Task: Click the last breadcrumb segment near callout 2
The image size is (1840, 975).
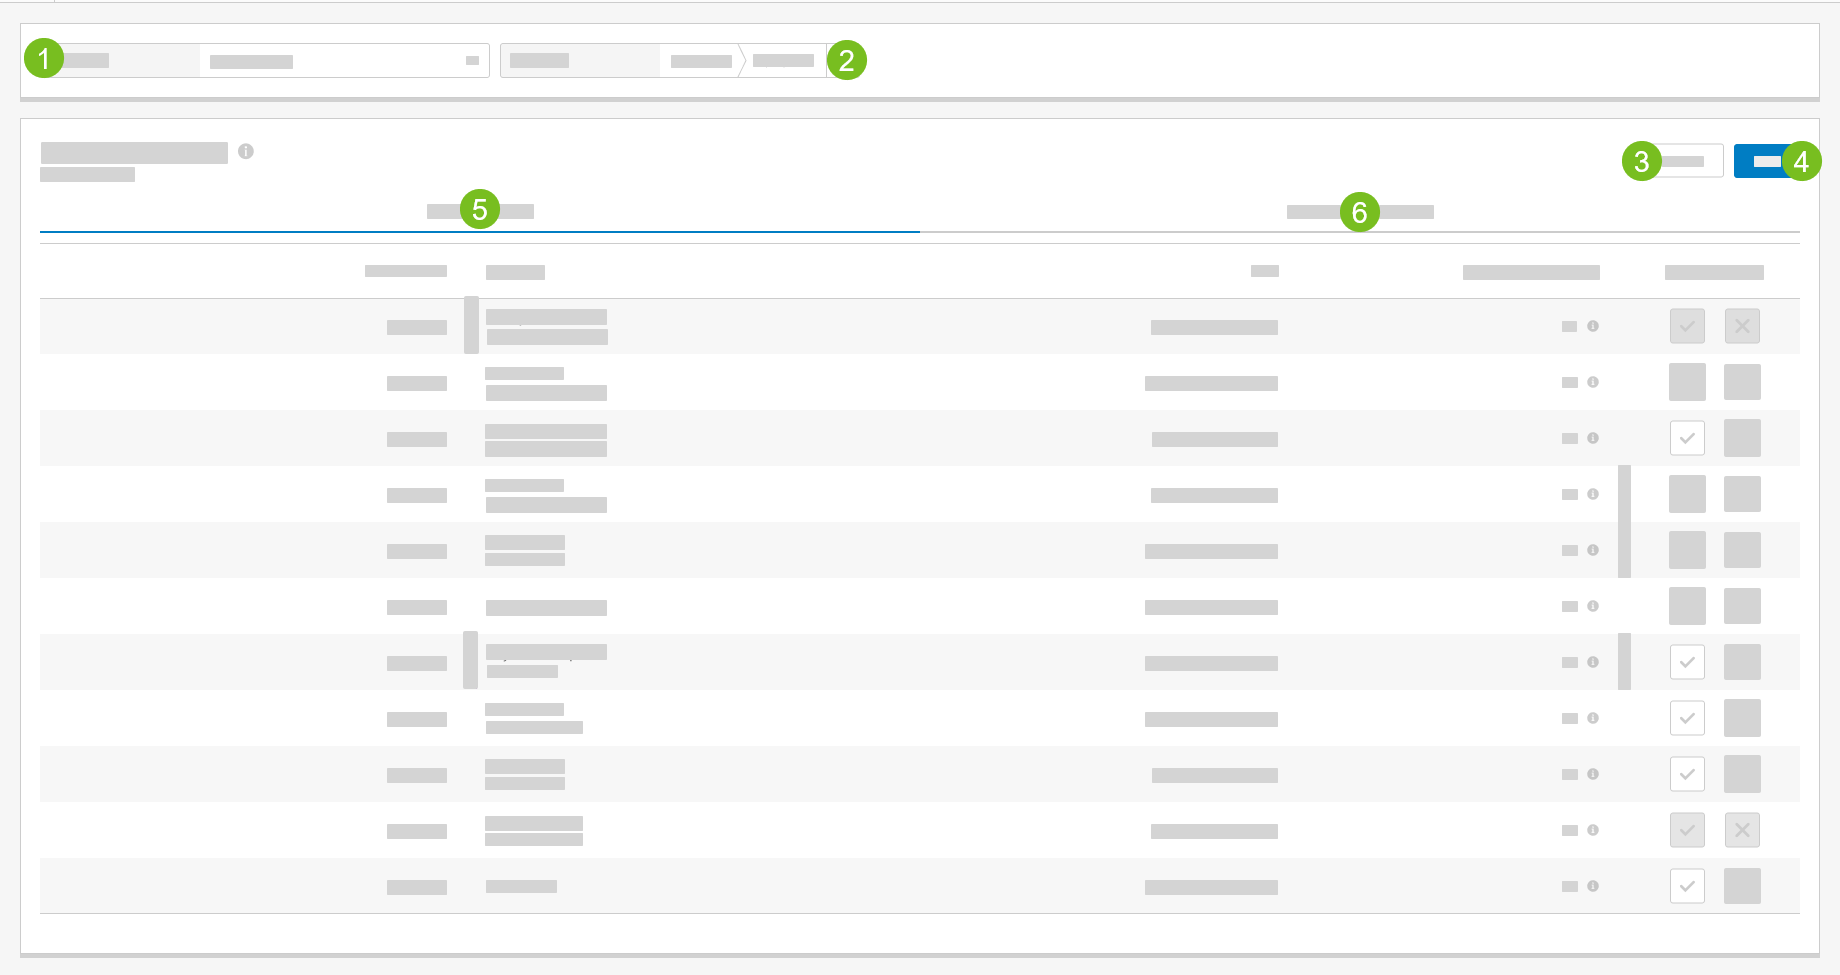Action: coord(783,61)
